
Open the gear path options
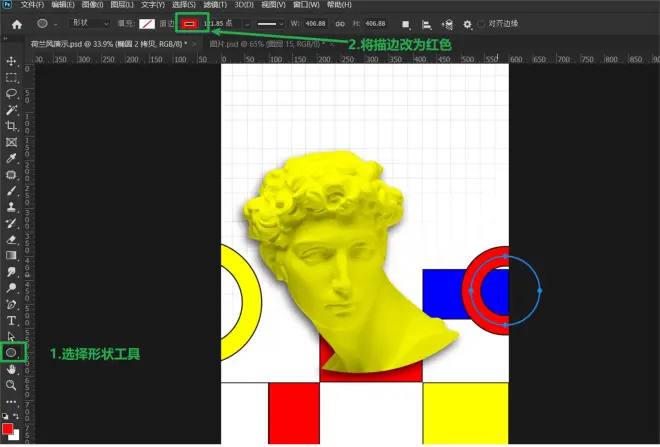[467, 24]
